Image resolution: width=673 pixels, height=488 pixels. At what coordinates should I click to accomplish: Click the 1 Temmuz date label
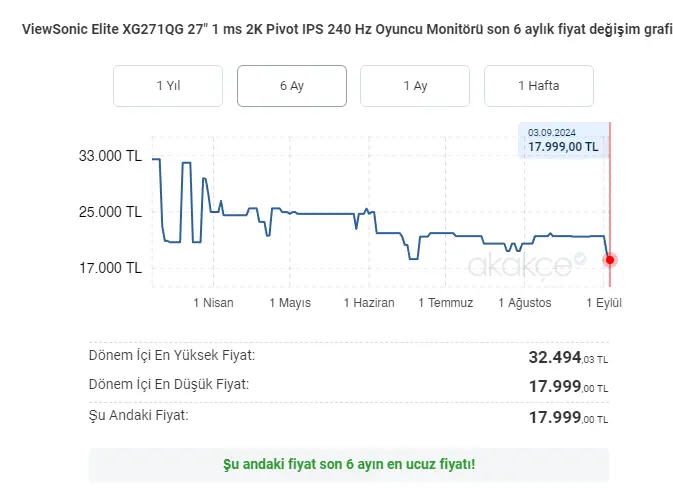[446, 303]
